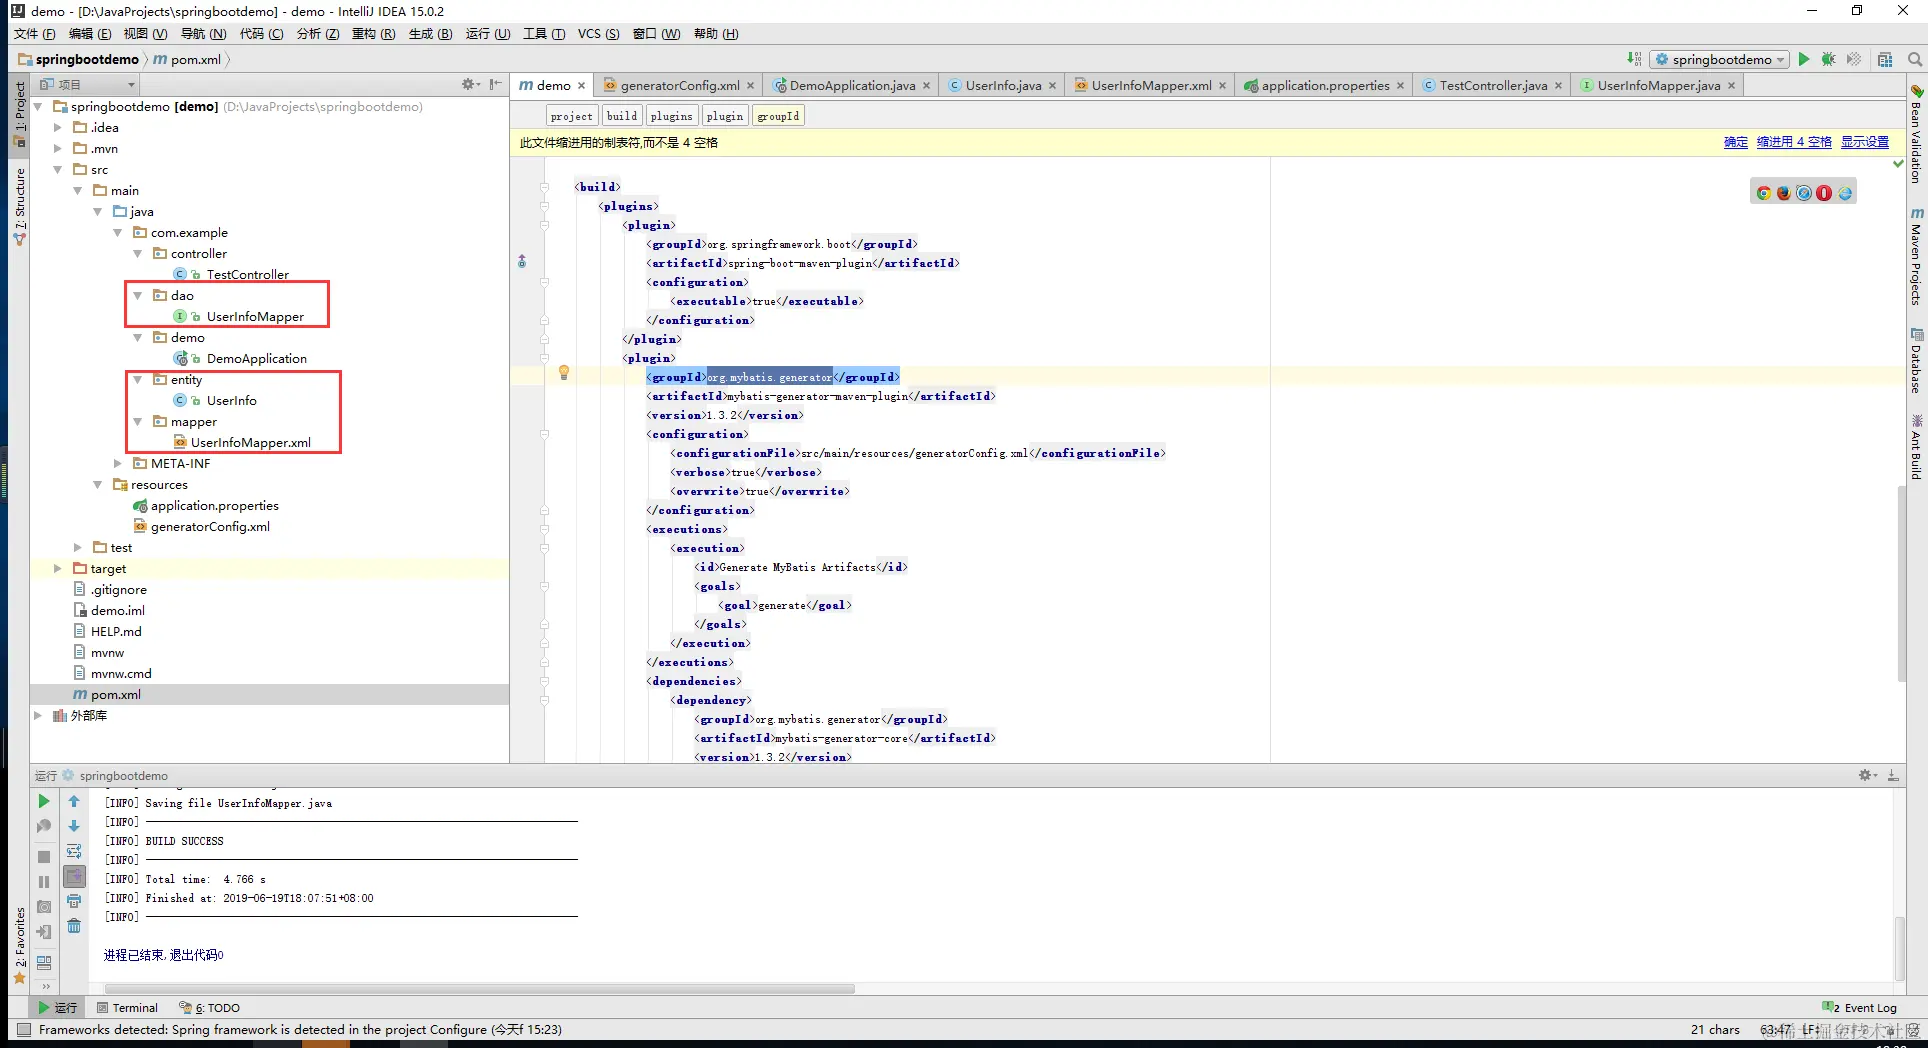Preview pom.xml in Firefox browser
1928x1048 pixels.
[1784, 193]
